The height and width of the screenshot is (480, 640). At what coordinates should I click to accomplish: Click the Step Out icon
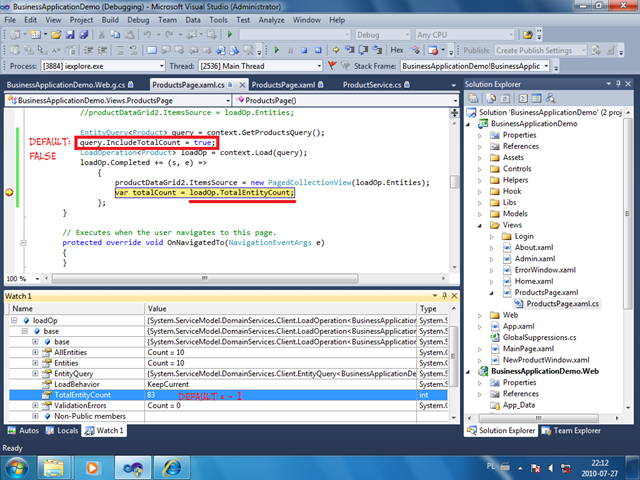(x=377, y=50)
